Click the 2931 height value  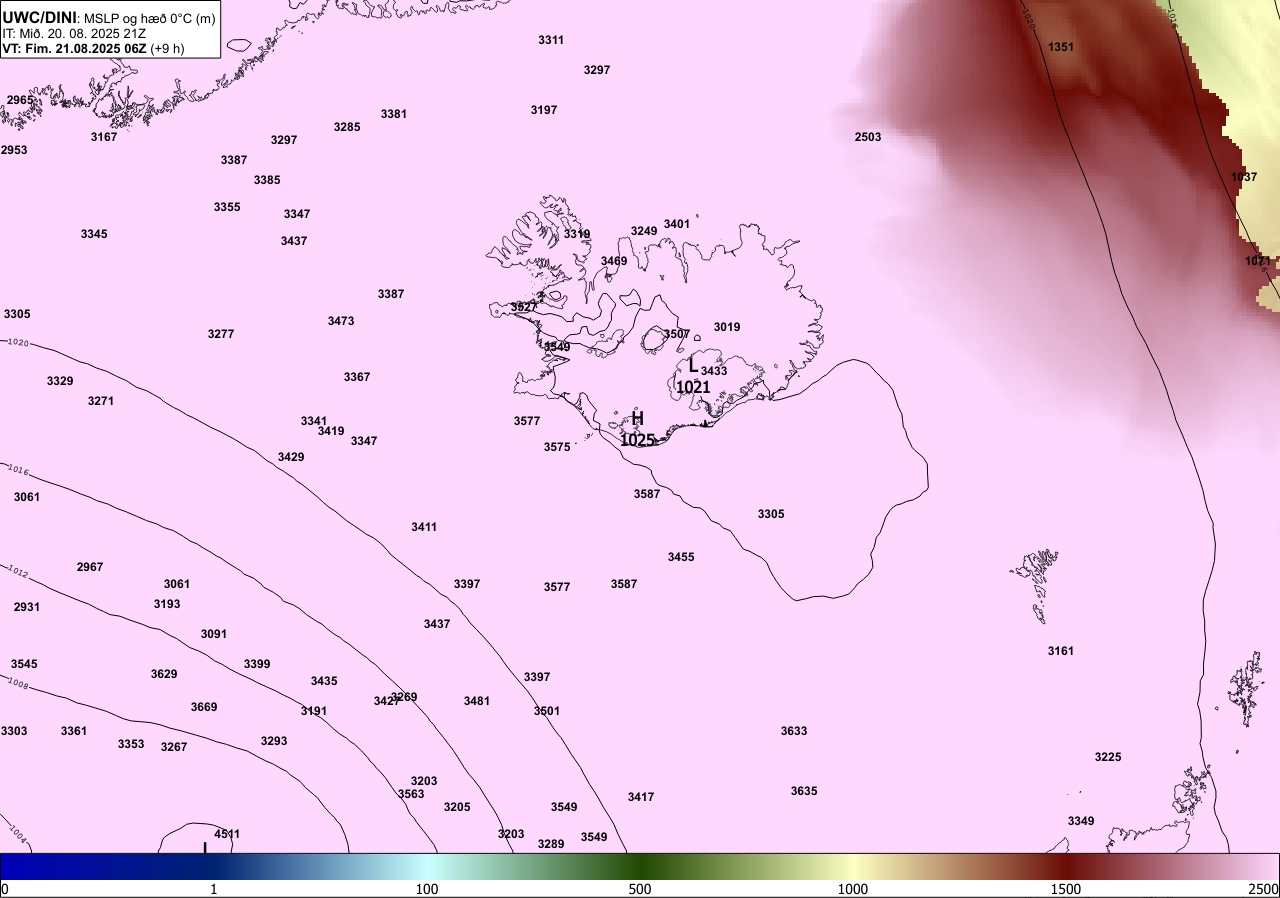point(27,607)
